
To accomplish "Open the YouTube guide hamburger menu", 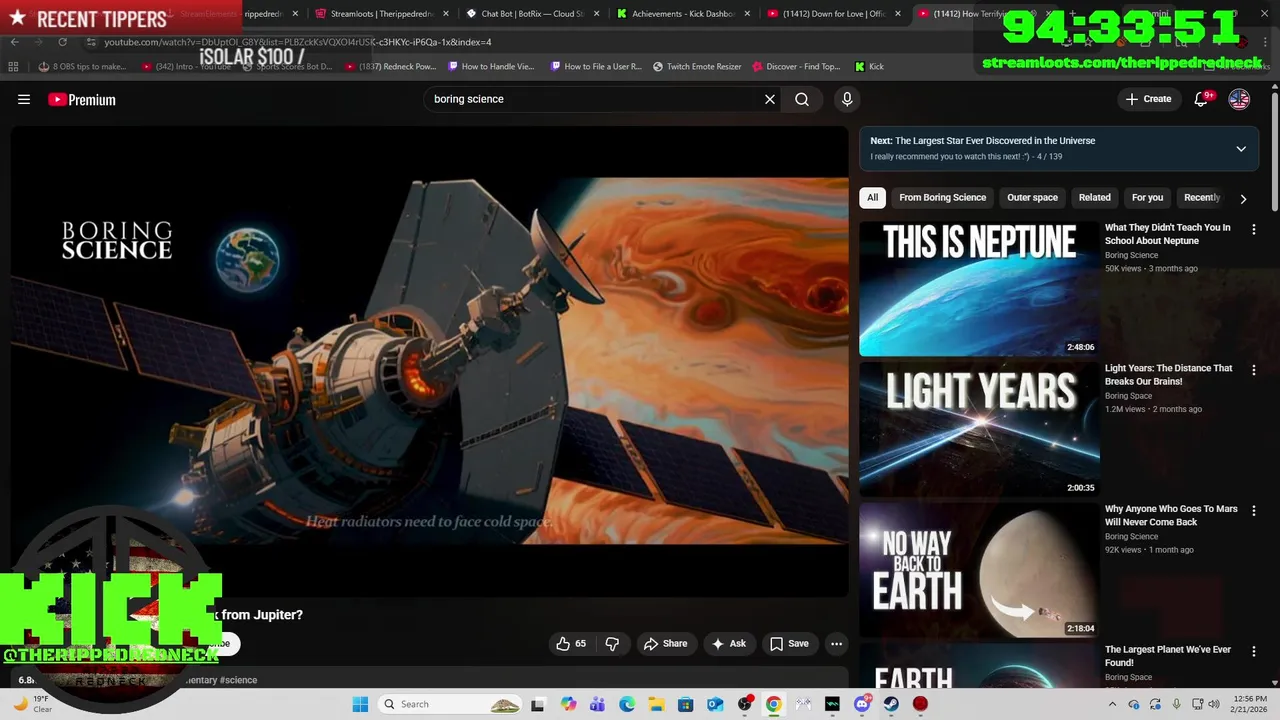I will coord(24,99).
